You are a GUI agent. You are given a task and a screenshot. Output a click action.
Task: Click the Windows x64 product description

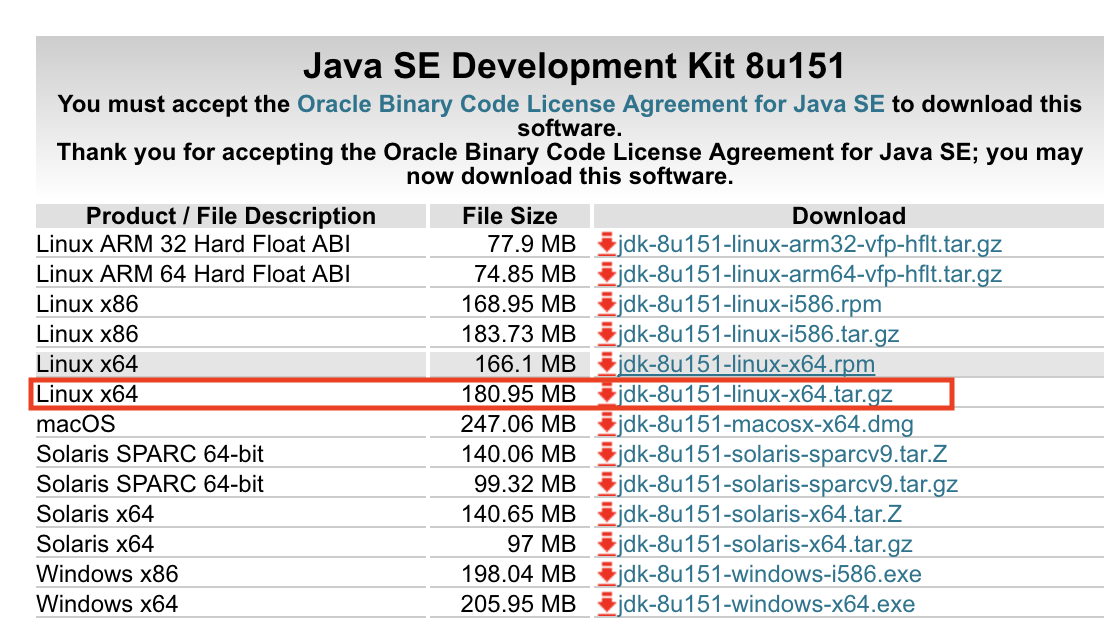(107, 604)
